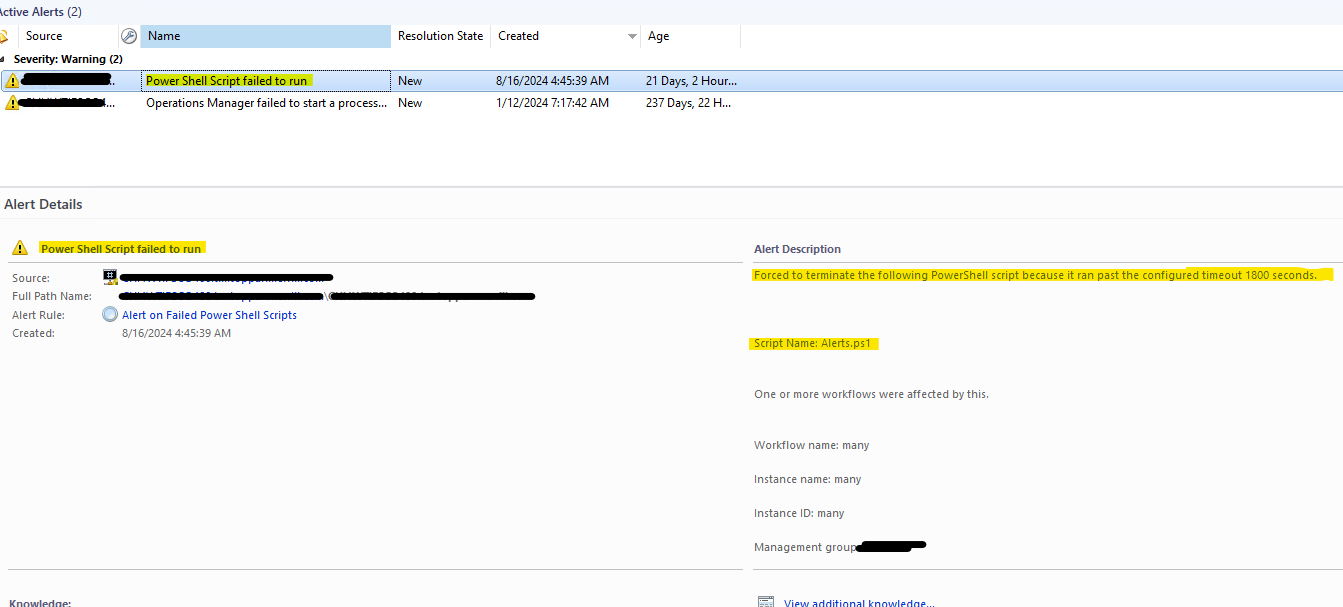Sort alerts by the Name column

265,35
